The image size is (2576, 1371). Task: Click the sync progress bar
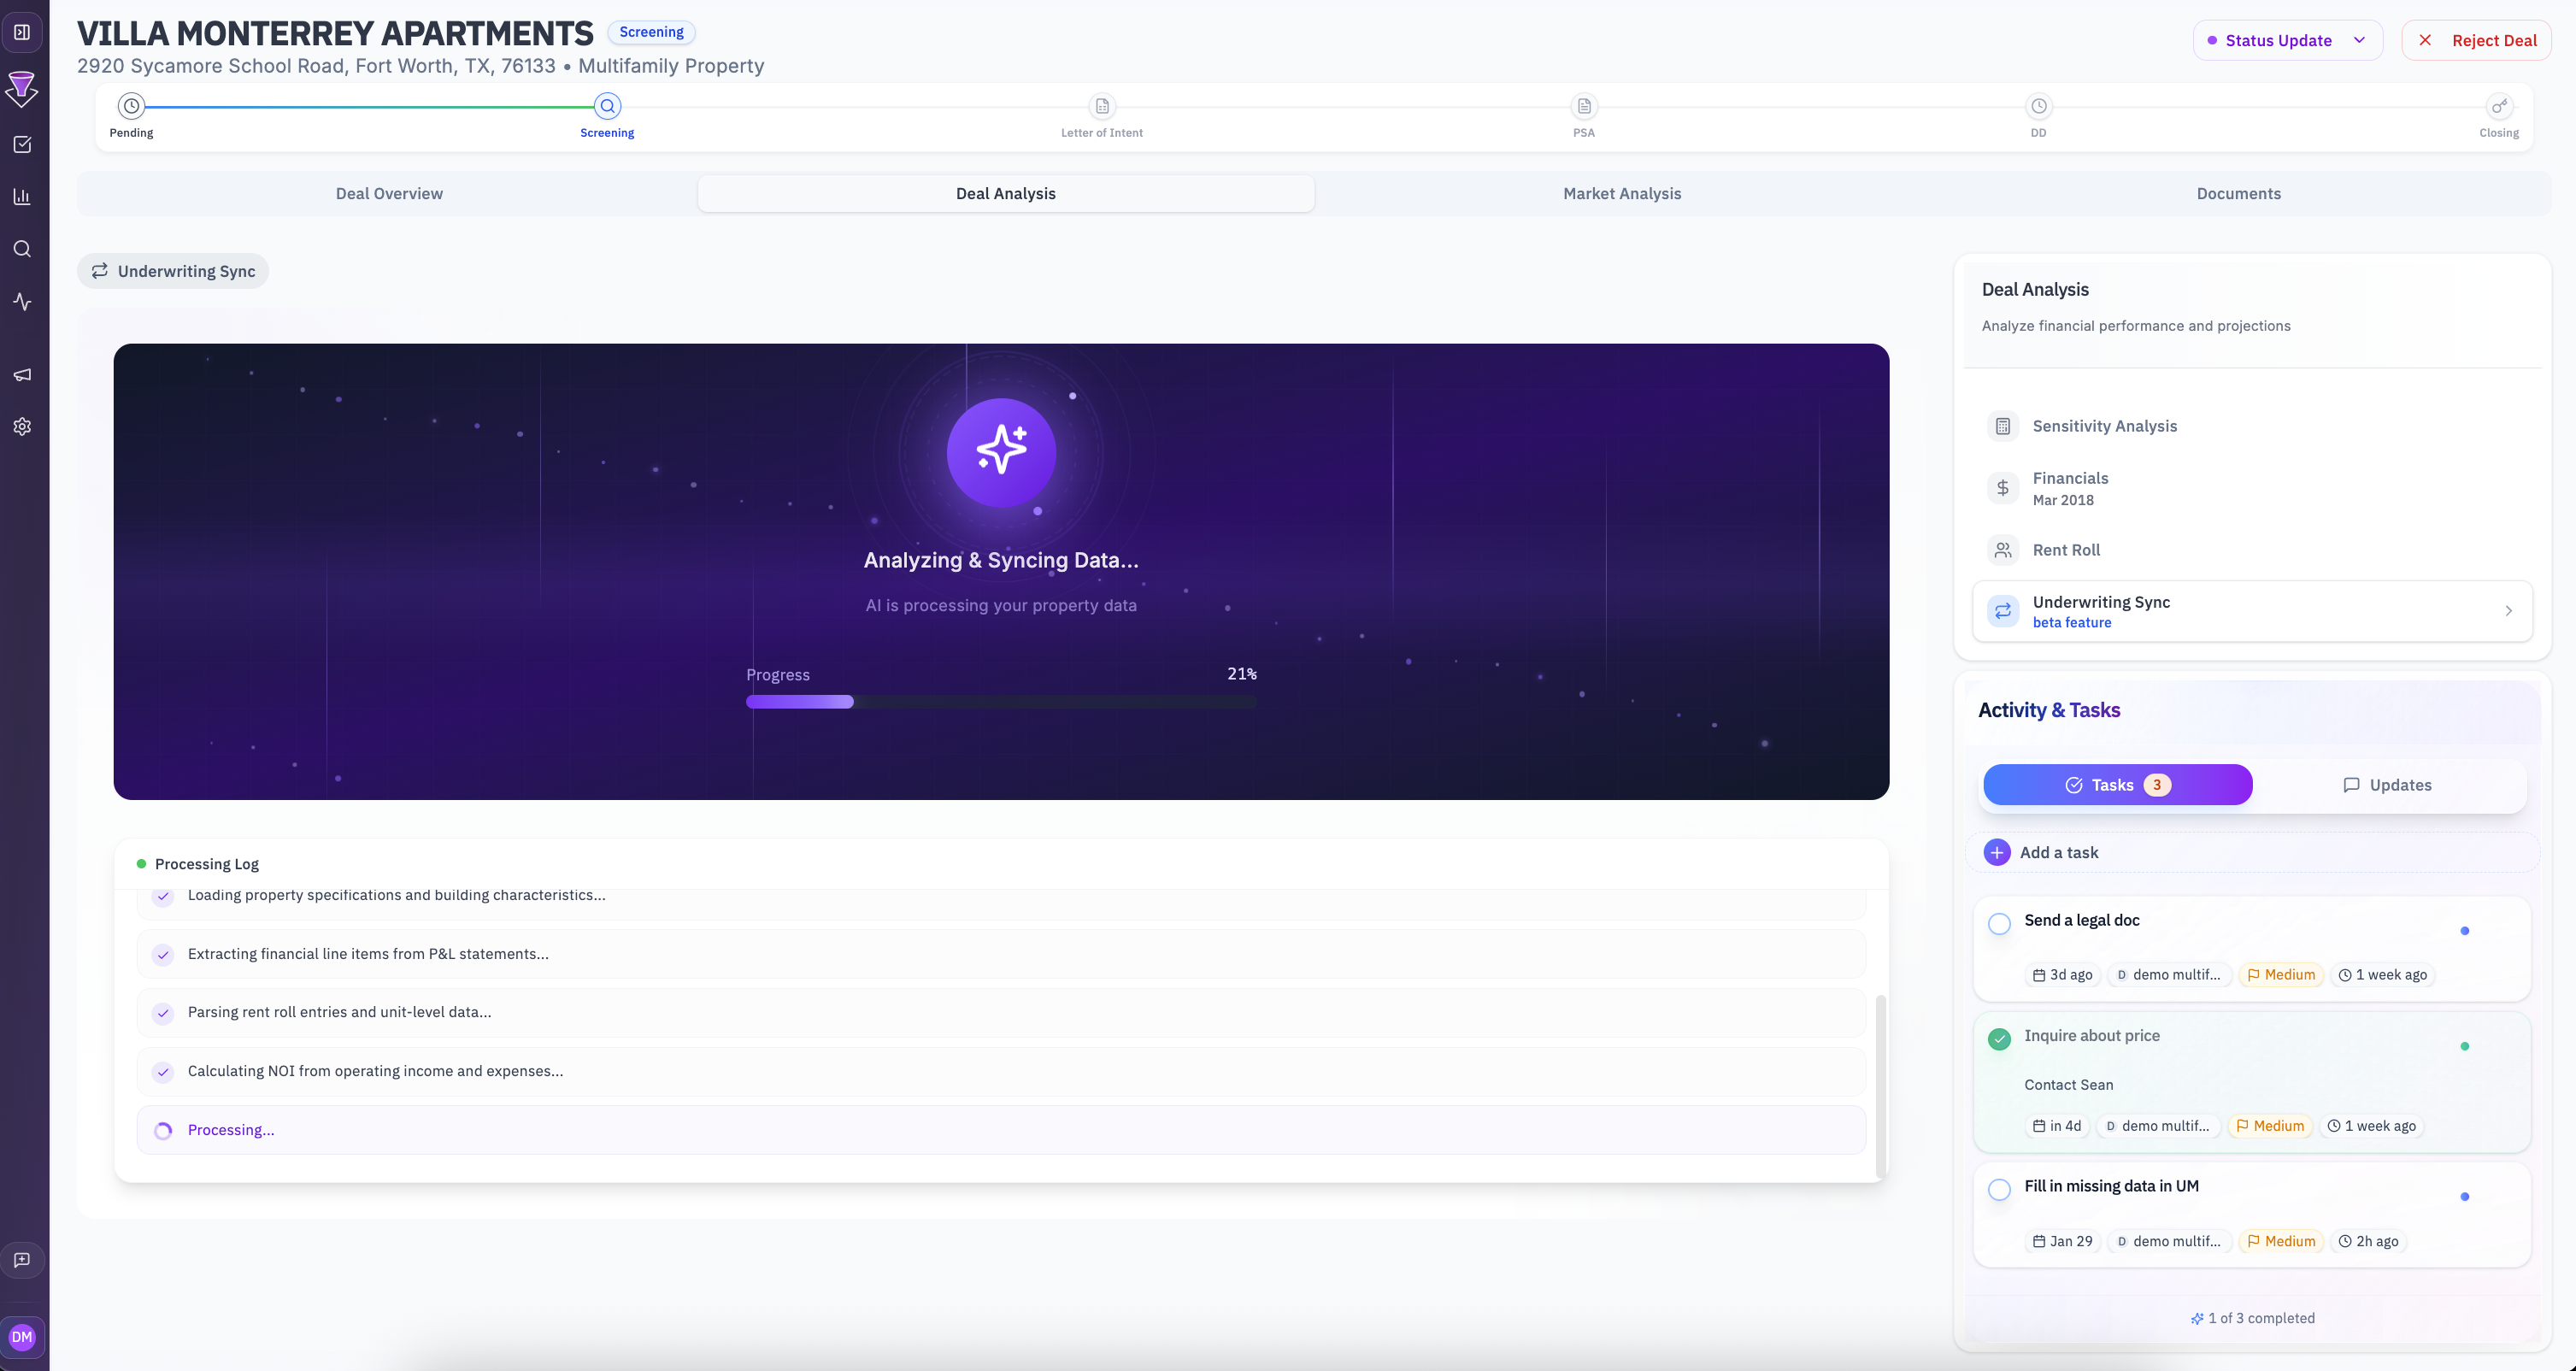[x=1000, y=702]
